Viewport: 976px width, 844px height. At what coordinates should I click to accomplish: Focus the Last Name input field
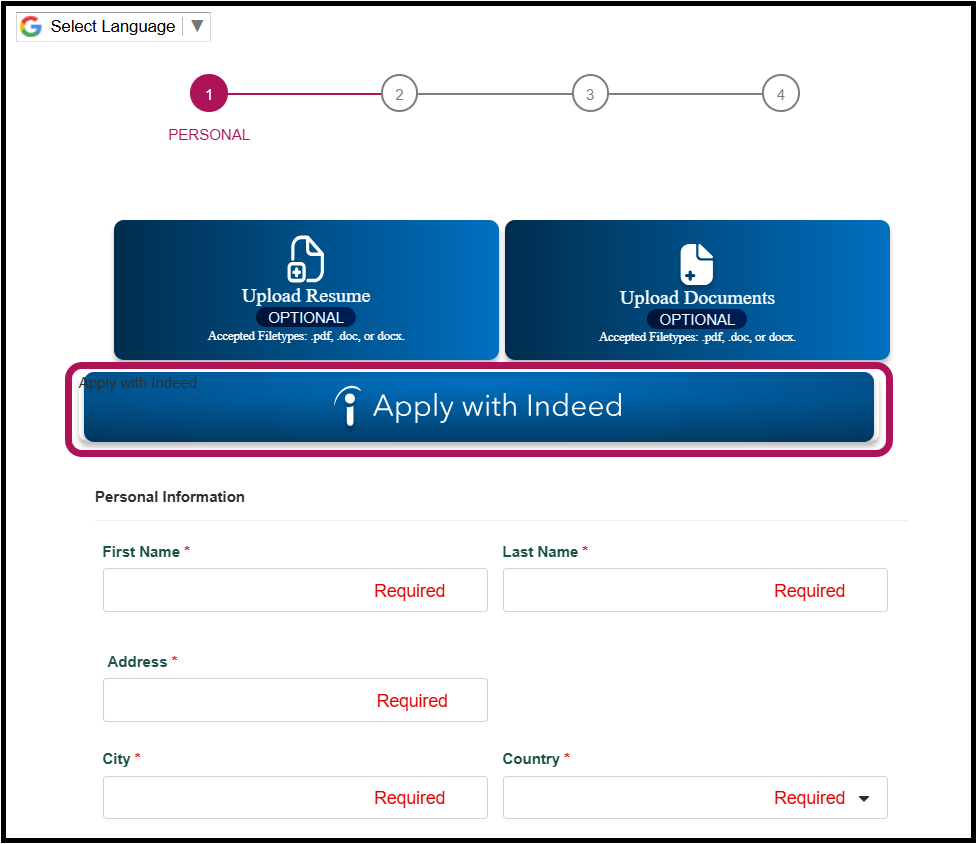click(x=695, y=590)
